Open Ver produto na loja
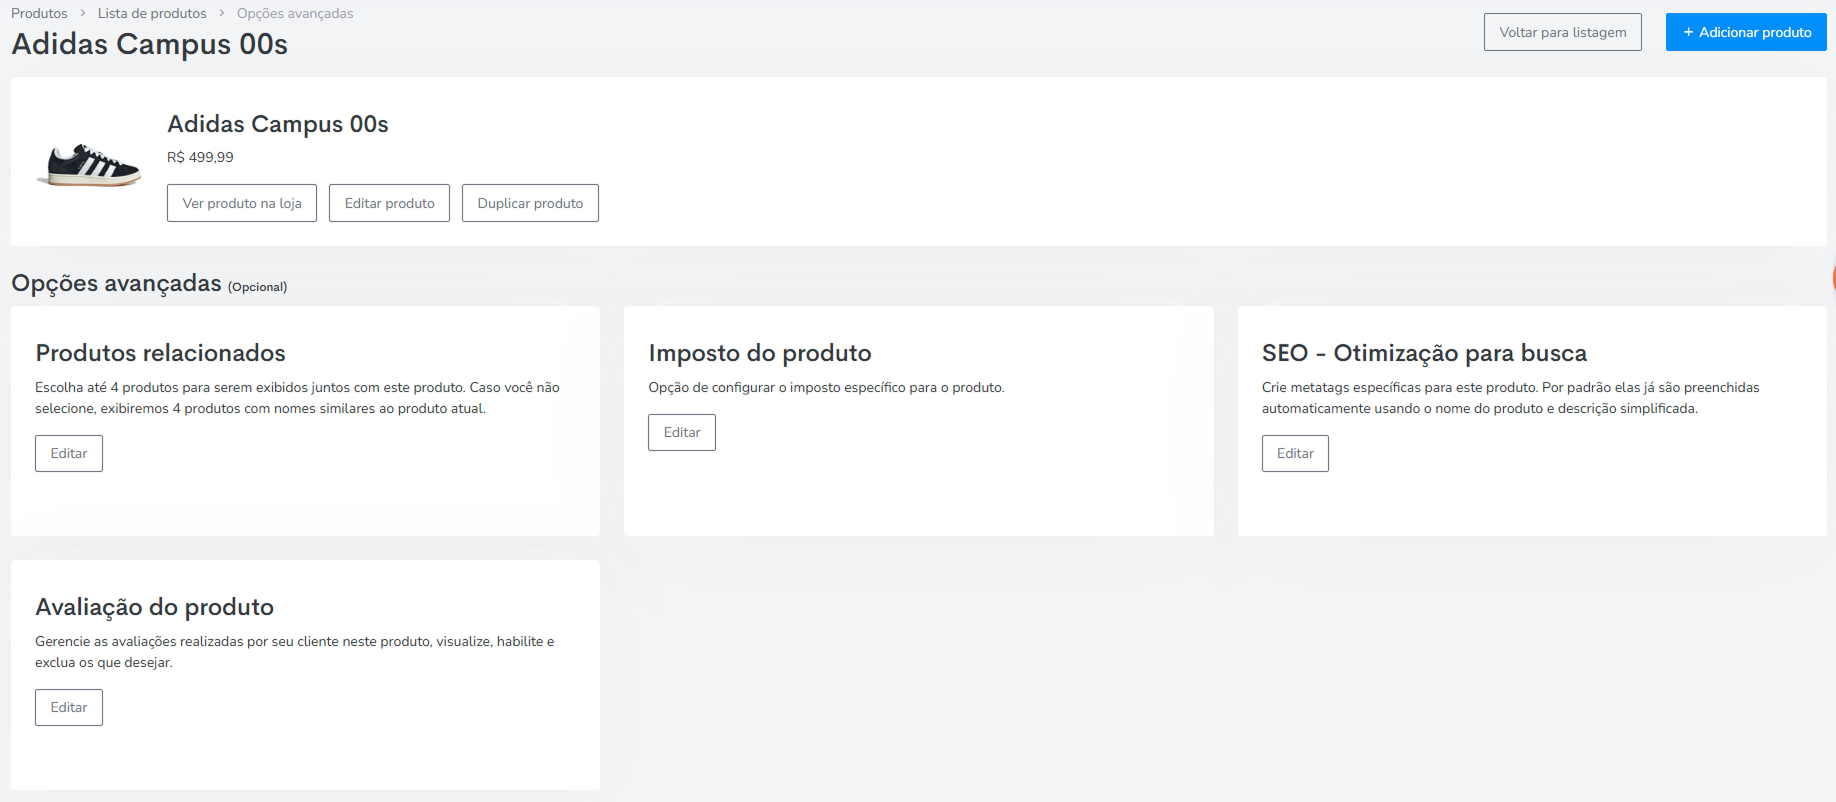 [x=242, y=203]
